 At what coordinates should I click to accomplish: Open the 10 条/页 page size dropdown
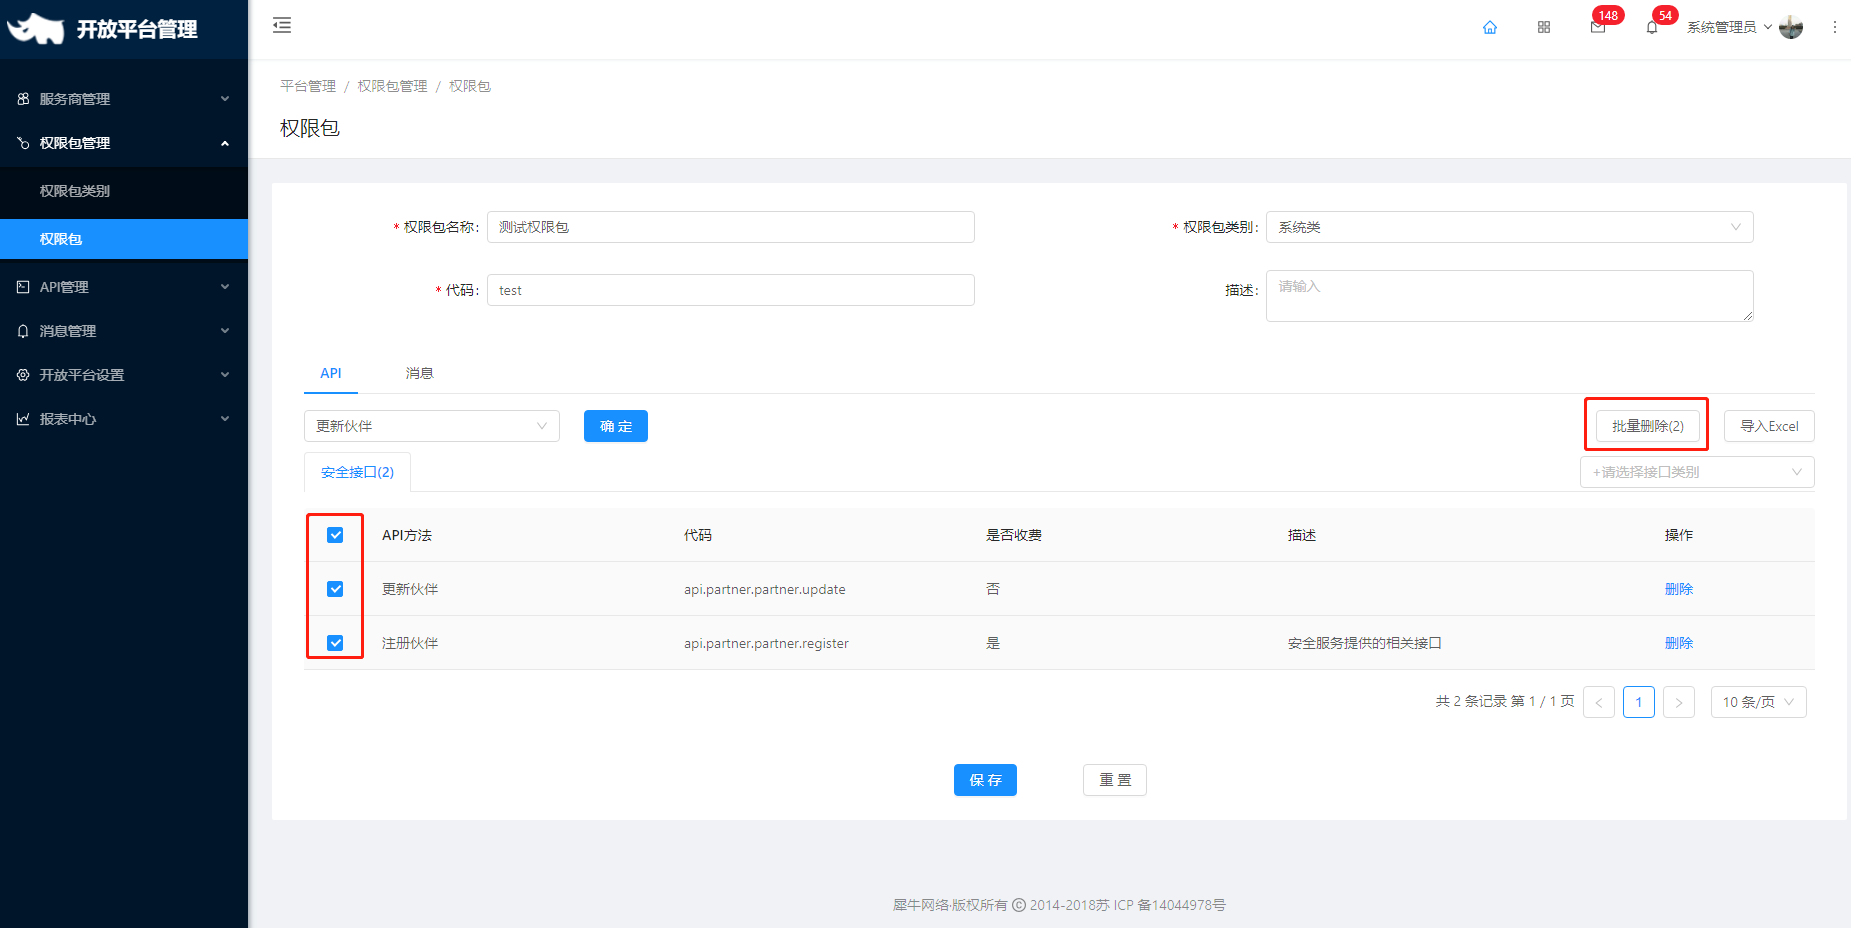click(1758, 702)
